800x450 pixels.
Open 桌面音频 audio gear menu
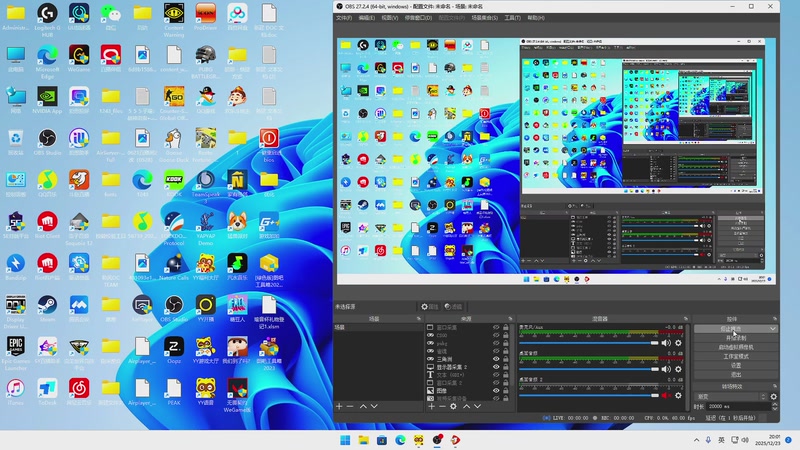678,369
